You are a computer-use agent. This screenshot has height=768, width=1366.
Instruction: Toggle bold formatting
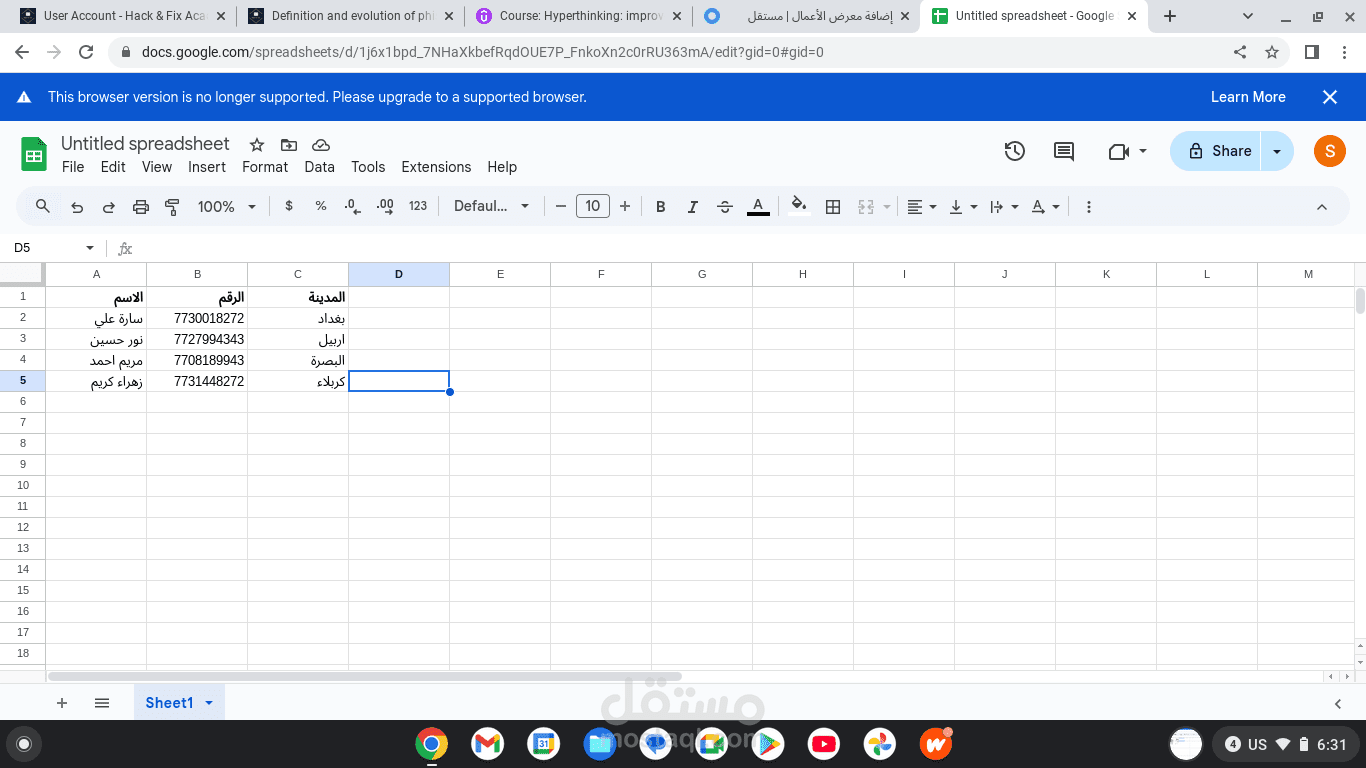(x=661, y=206)
